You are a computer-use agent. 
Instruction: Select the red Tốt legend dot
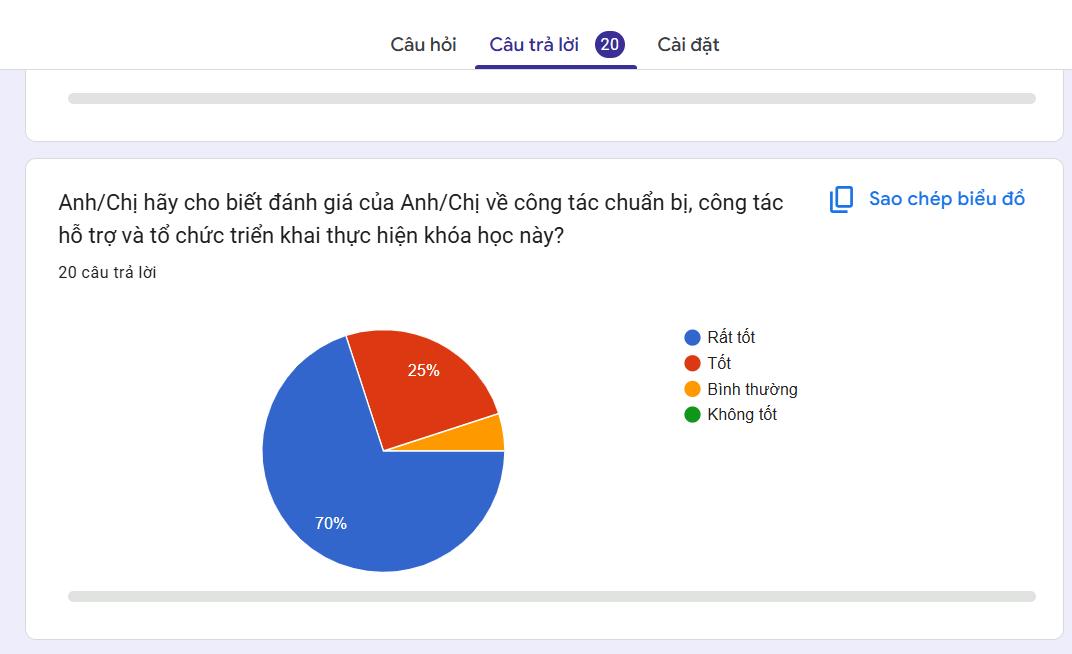[692, 363]
